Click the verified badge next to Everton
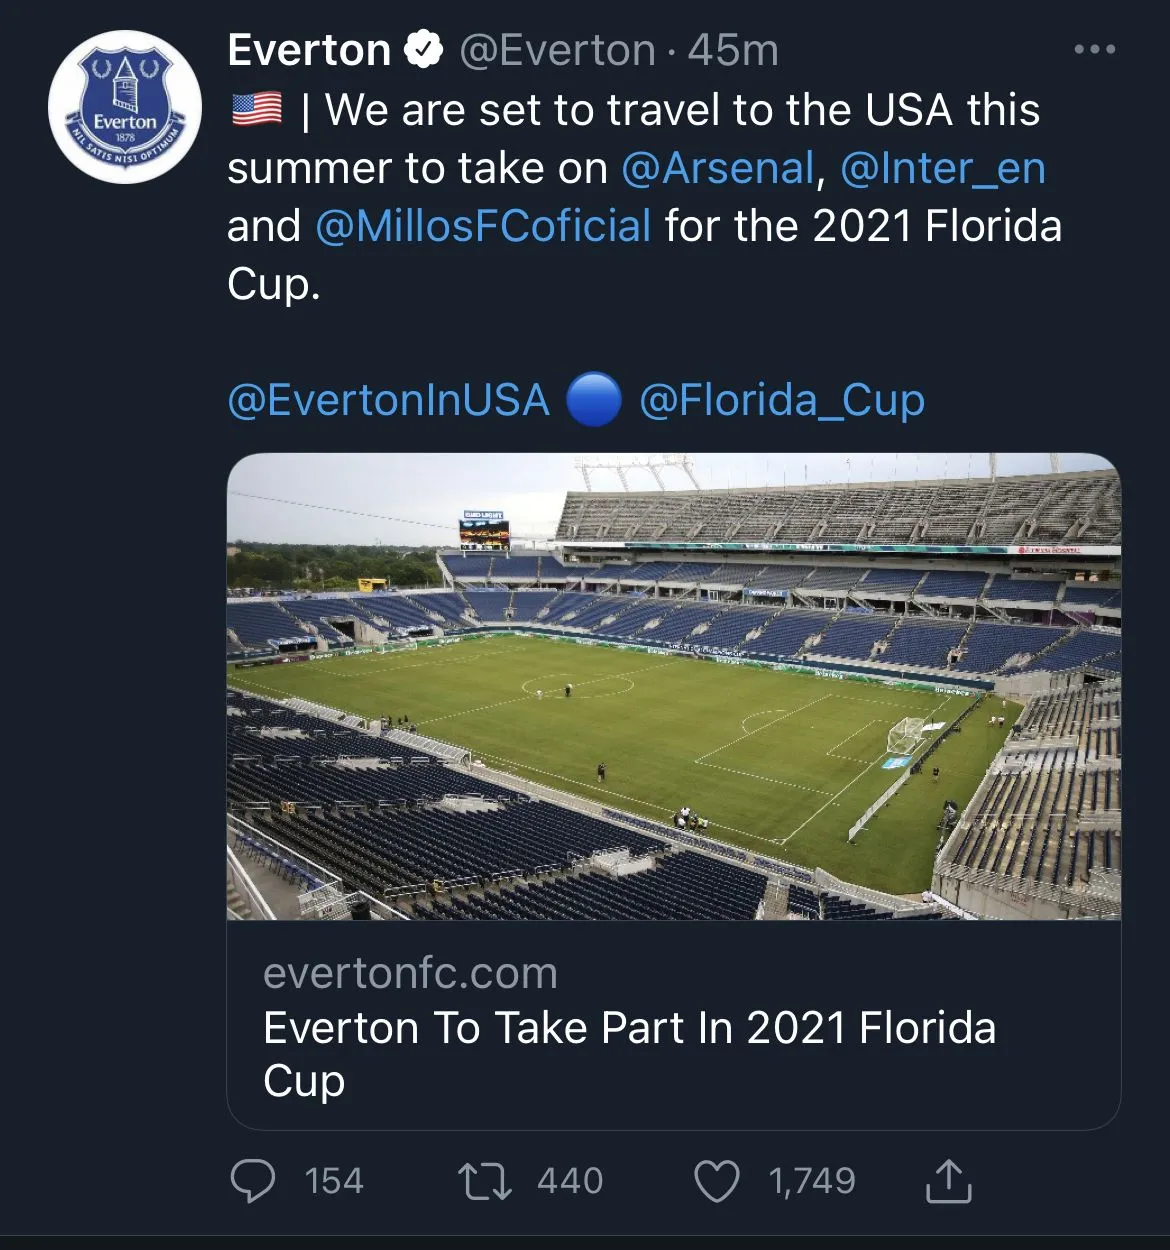 click(424, 50)
